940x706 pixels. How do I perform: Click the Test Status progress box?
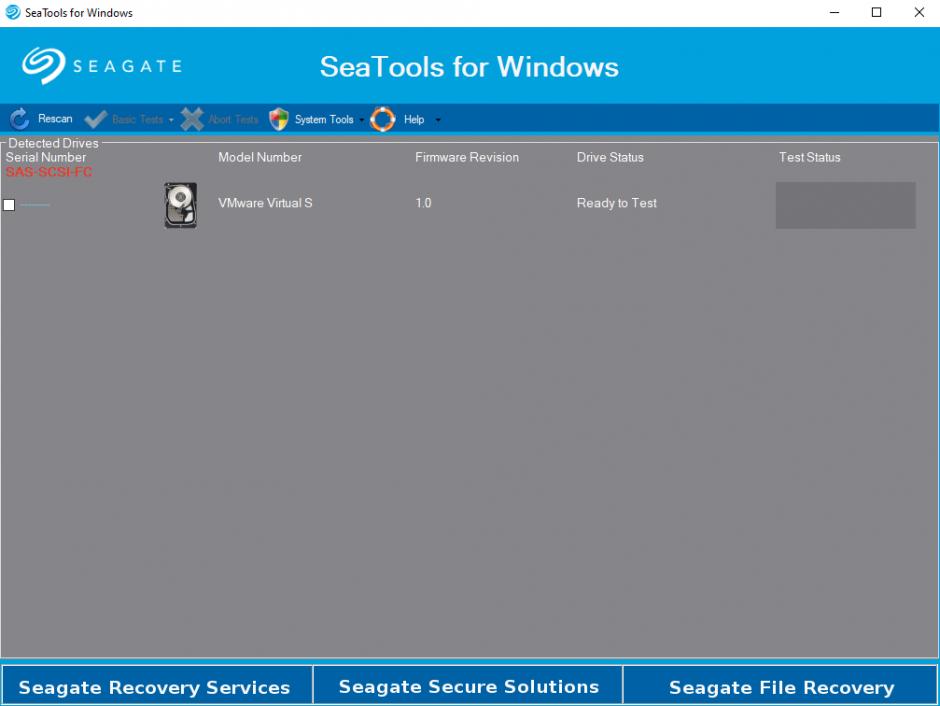[845, 206]
